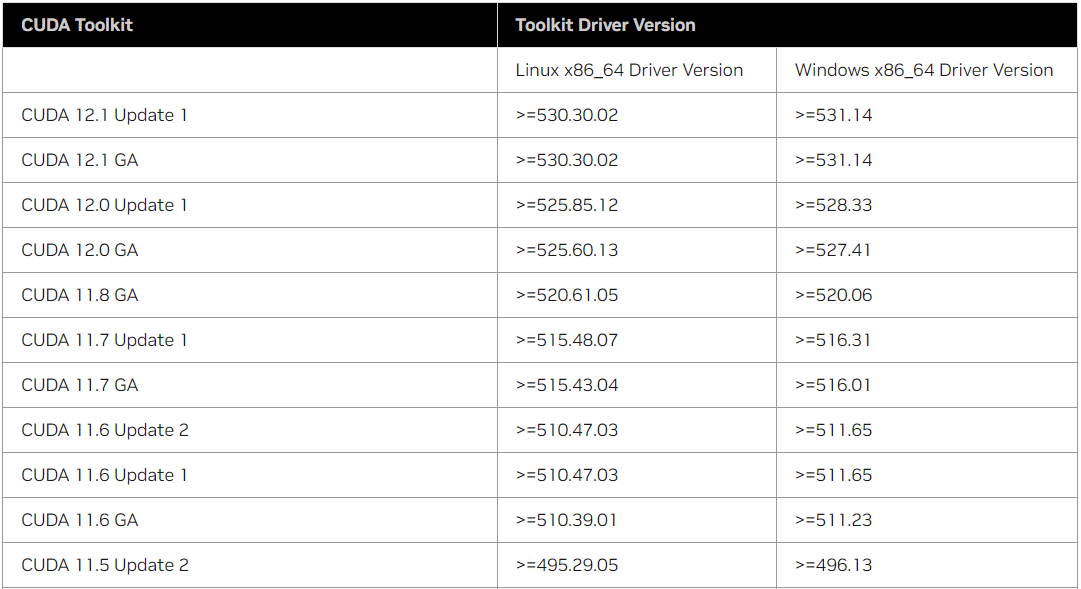Click the CUDA 11.8 GA row label
The image size is (1081, 589).
pyautogui.click(x=79, y=295)
